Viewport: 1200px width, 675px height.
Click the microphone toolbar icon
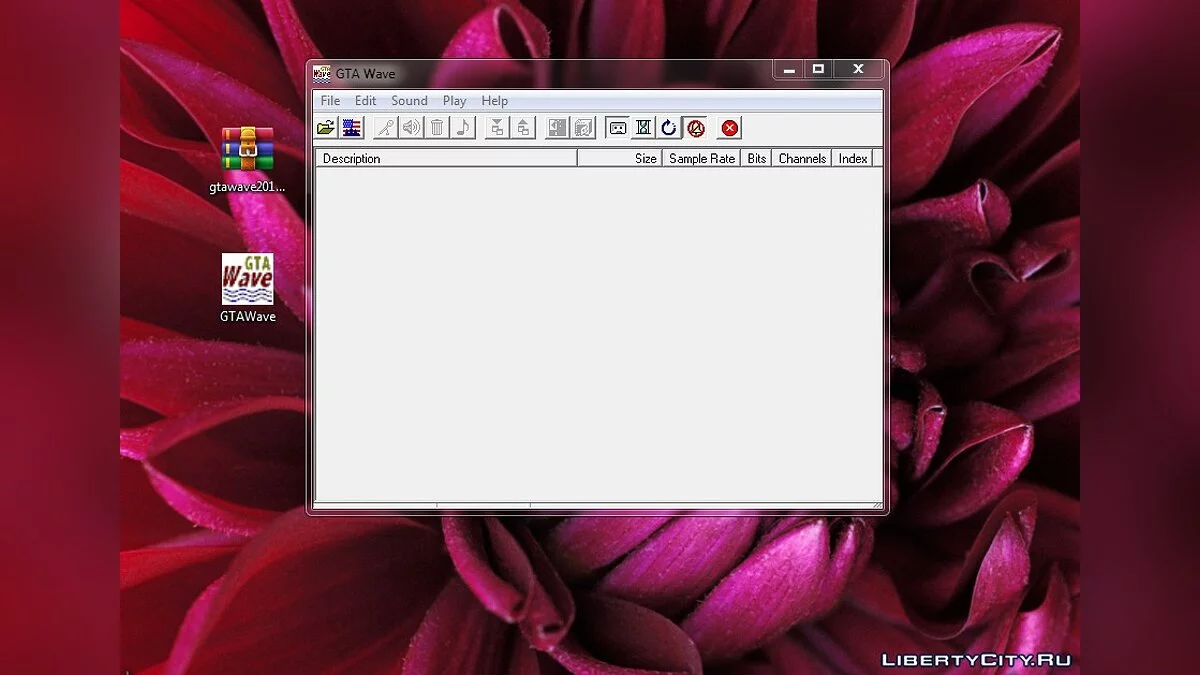(x=385, y=128)
